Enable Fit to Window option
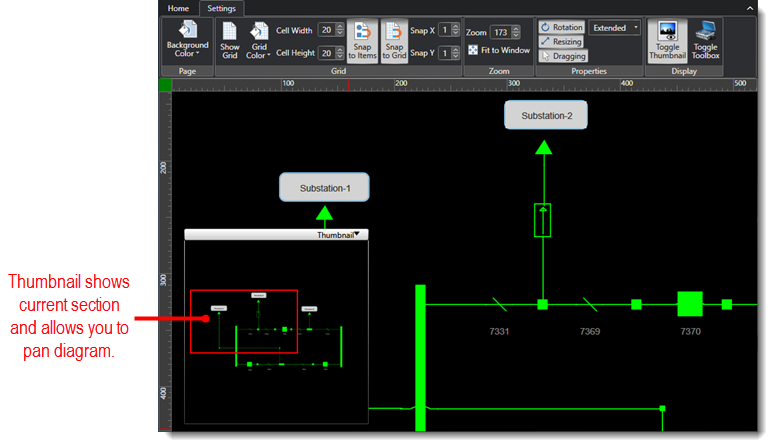Image resolution: width=773 pixels, height=447 pixels. pos(473,50)
